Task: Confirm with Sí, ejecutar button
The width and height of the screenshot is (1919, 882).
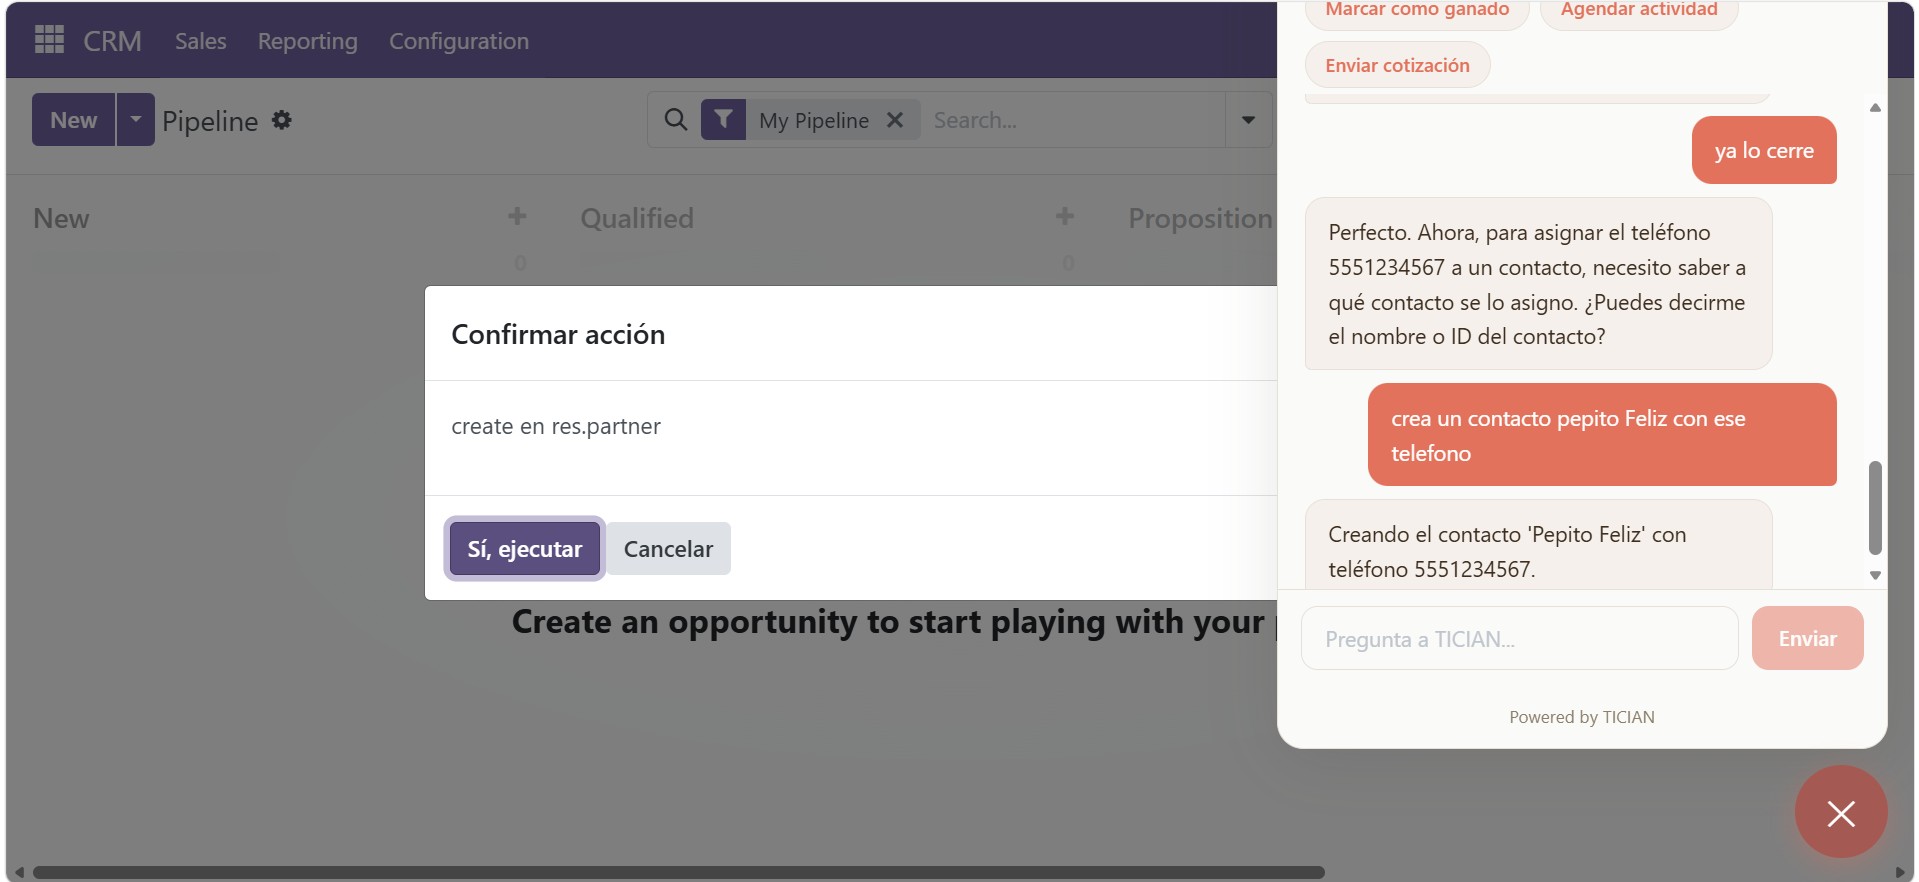Action: tap(524, 549)
